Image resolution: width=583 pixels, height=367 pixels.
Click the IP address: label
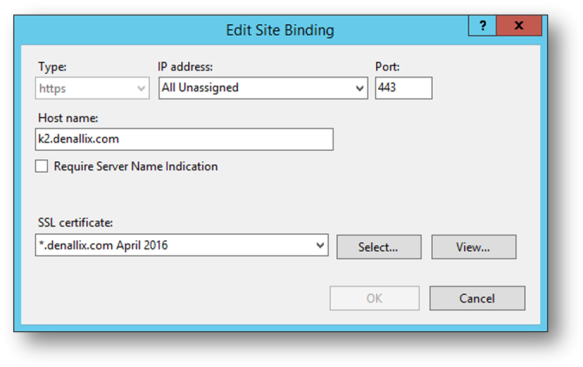185,67
